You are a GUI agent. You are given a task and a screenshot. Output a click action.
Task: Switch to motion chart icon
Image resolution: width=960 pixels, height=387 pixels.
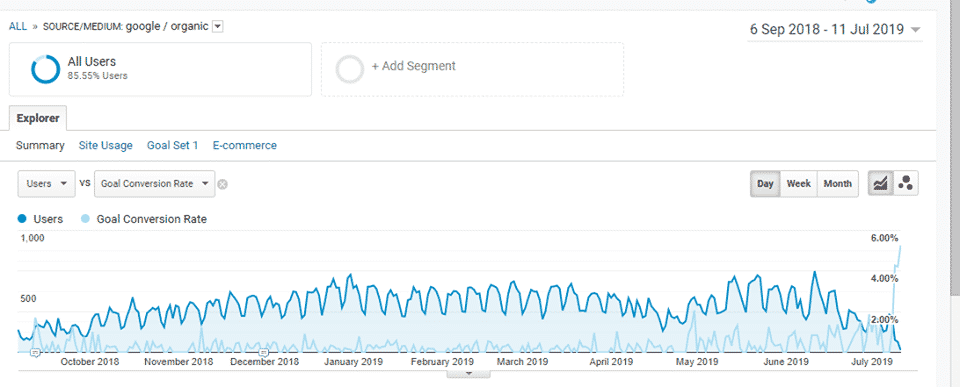tap(906, 184)
